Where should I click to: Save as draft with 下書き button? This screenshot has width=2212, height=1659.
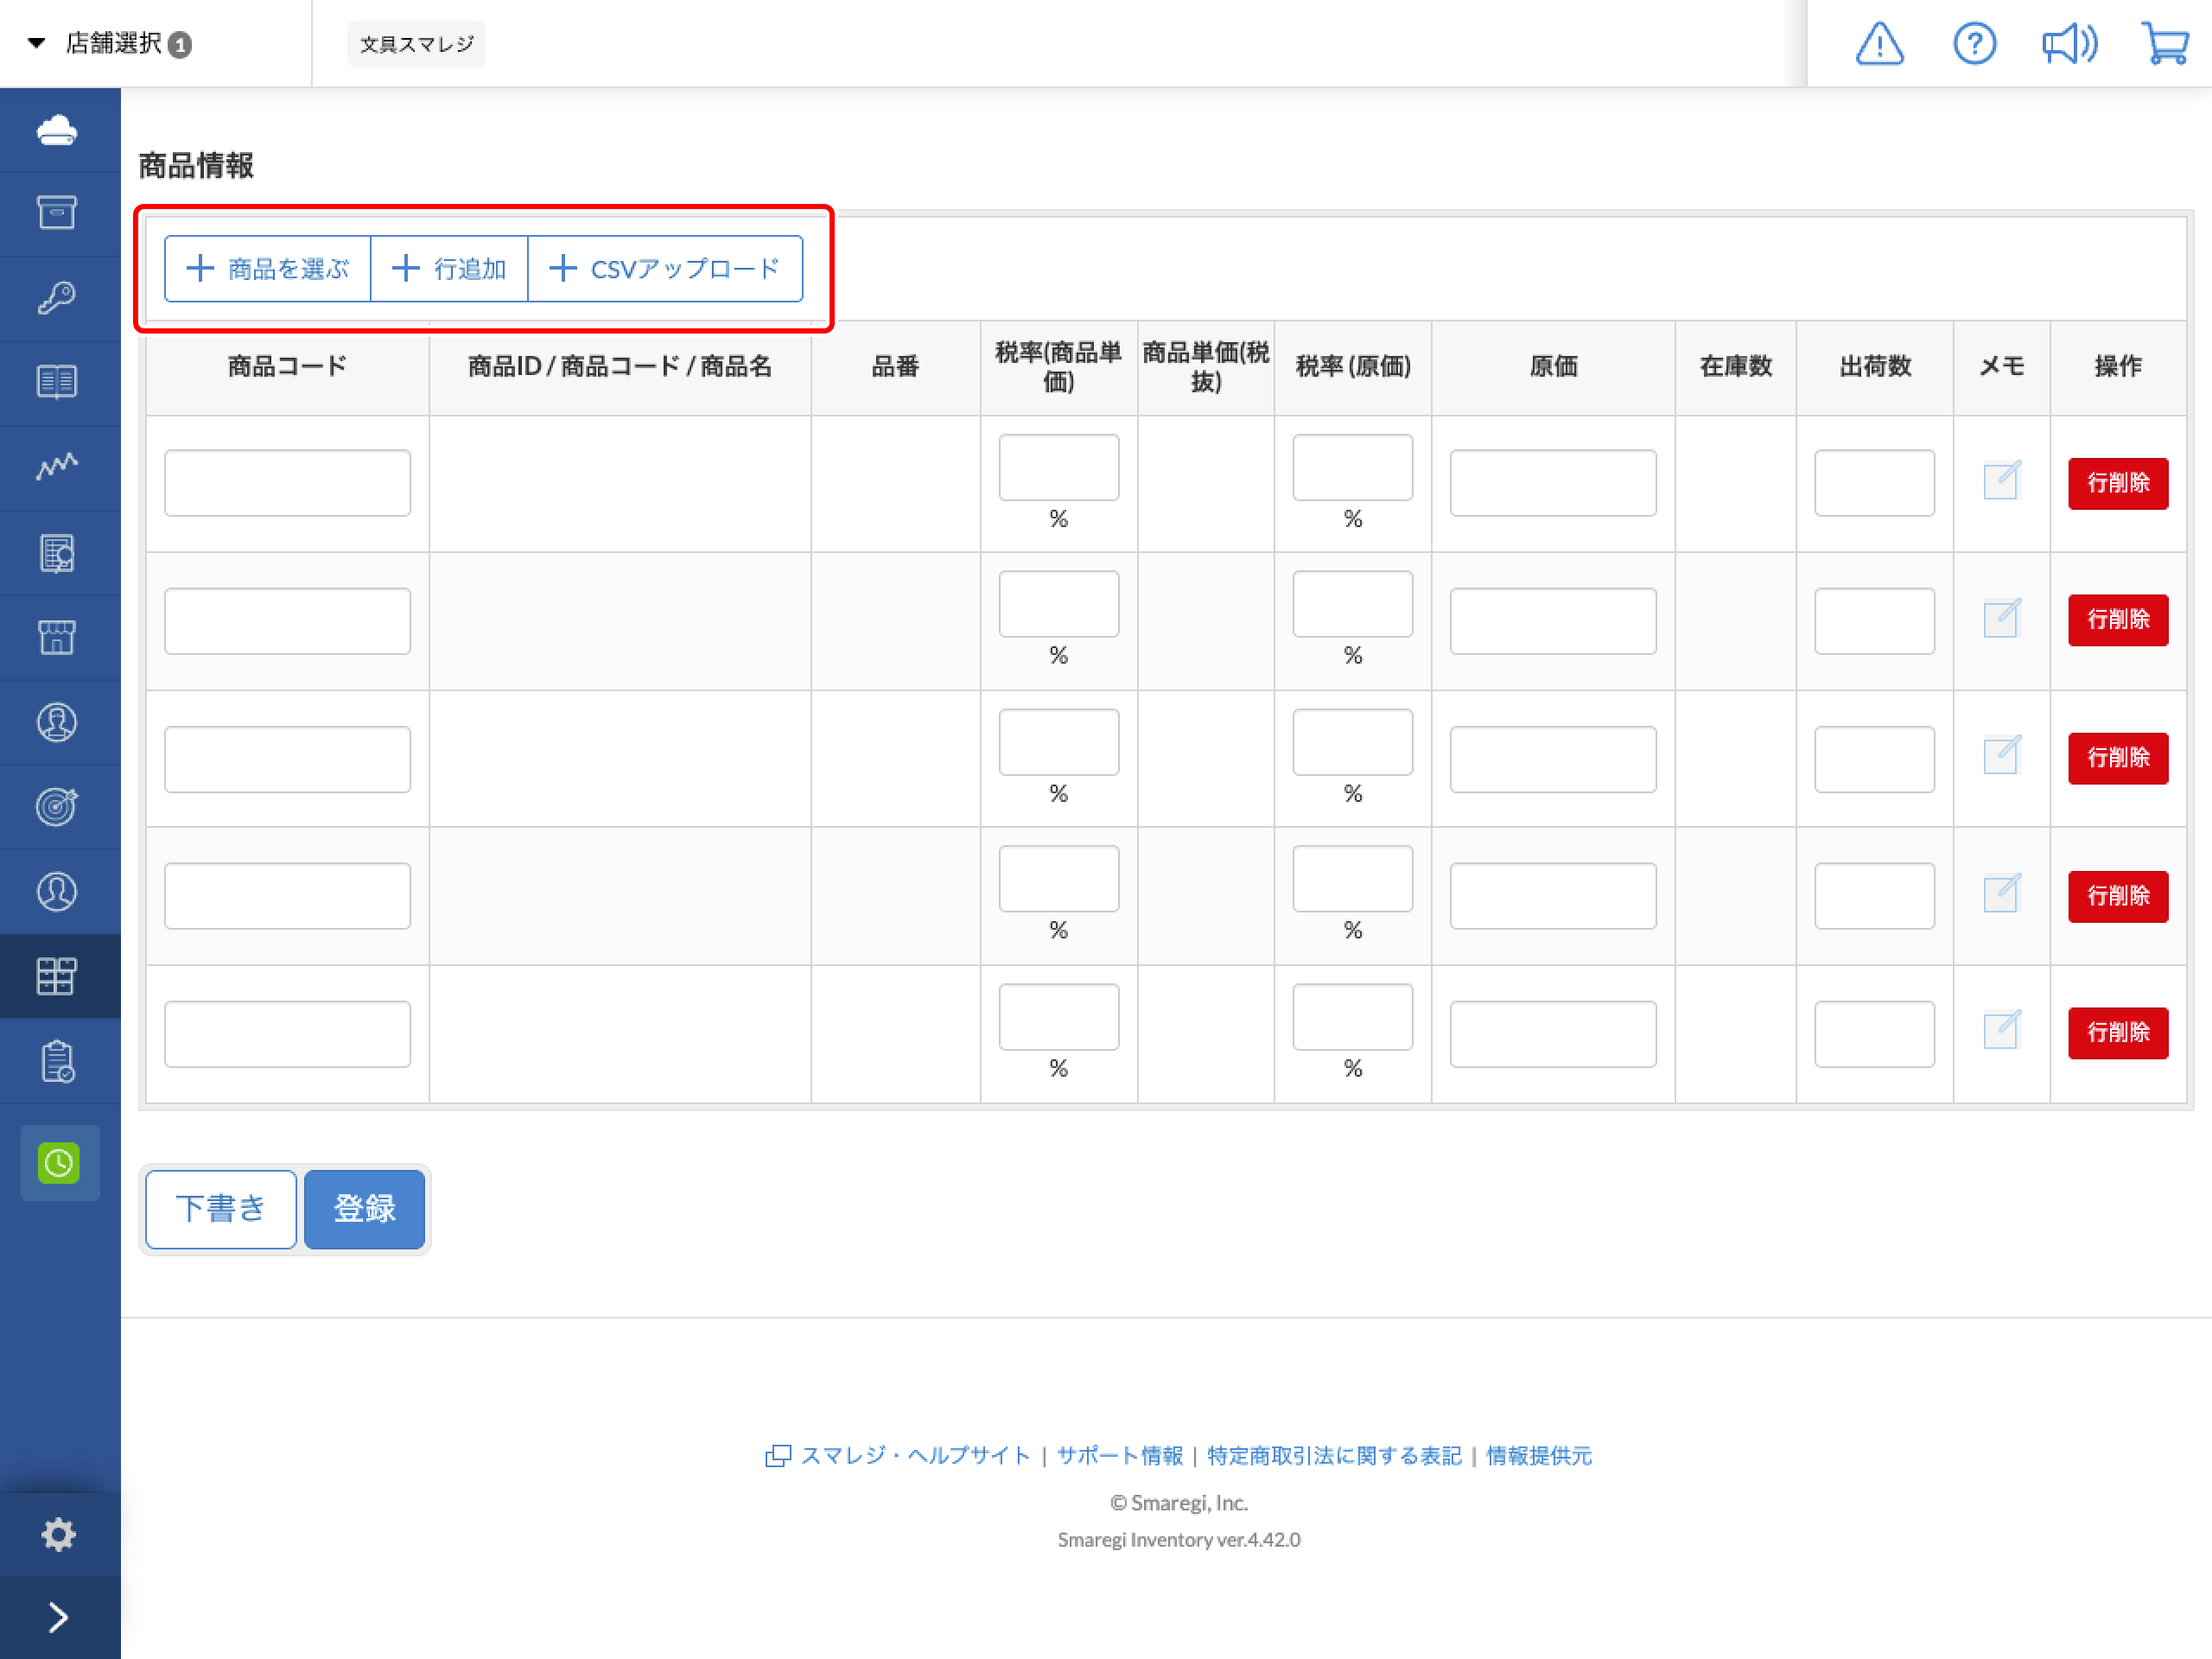click(x=220, y=1209)
